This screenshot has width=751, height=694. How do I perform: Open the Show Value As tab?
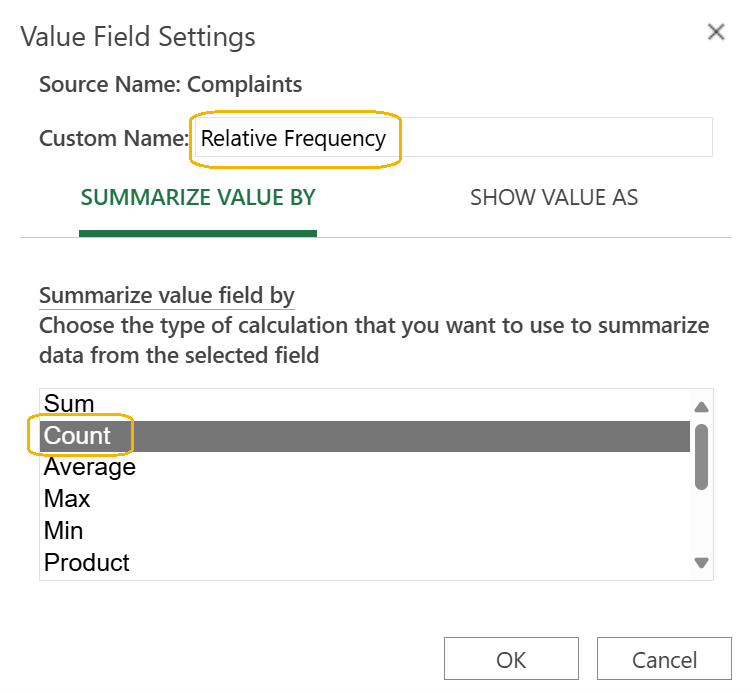pyautogui.click(x=554, y=198)
